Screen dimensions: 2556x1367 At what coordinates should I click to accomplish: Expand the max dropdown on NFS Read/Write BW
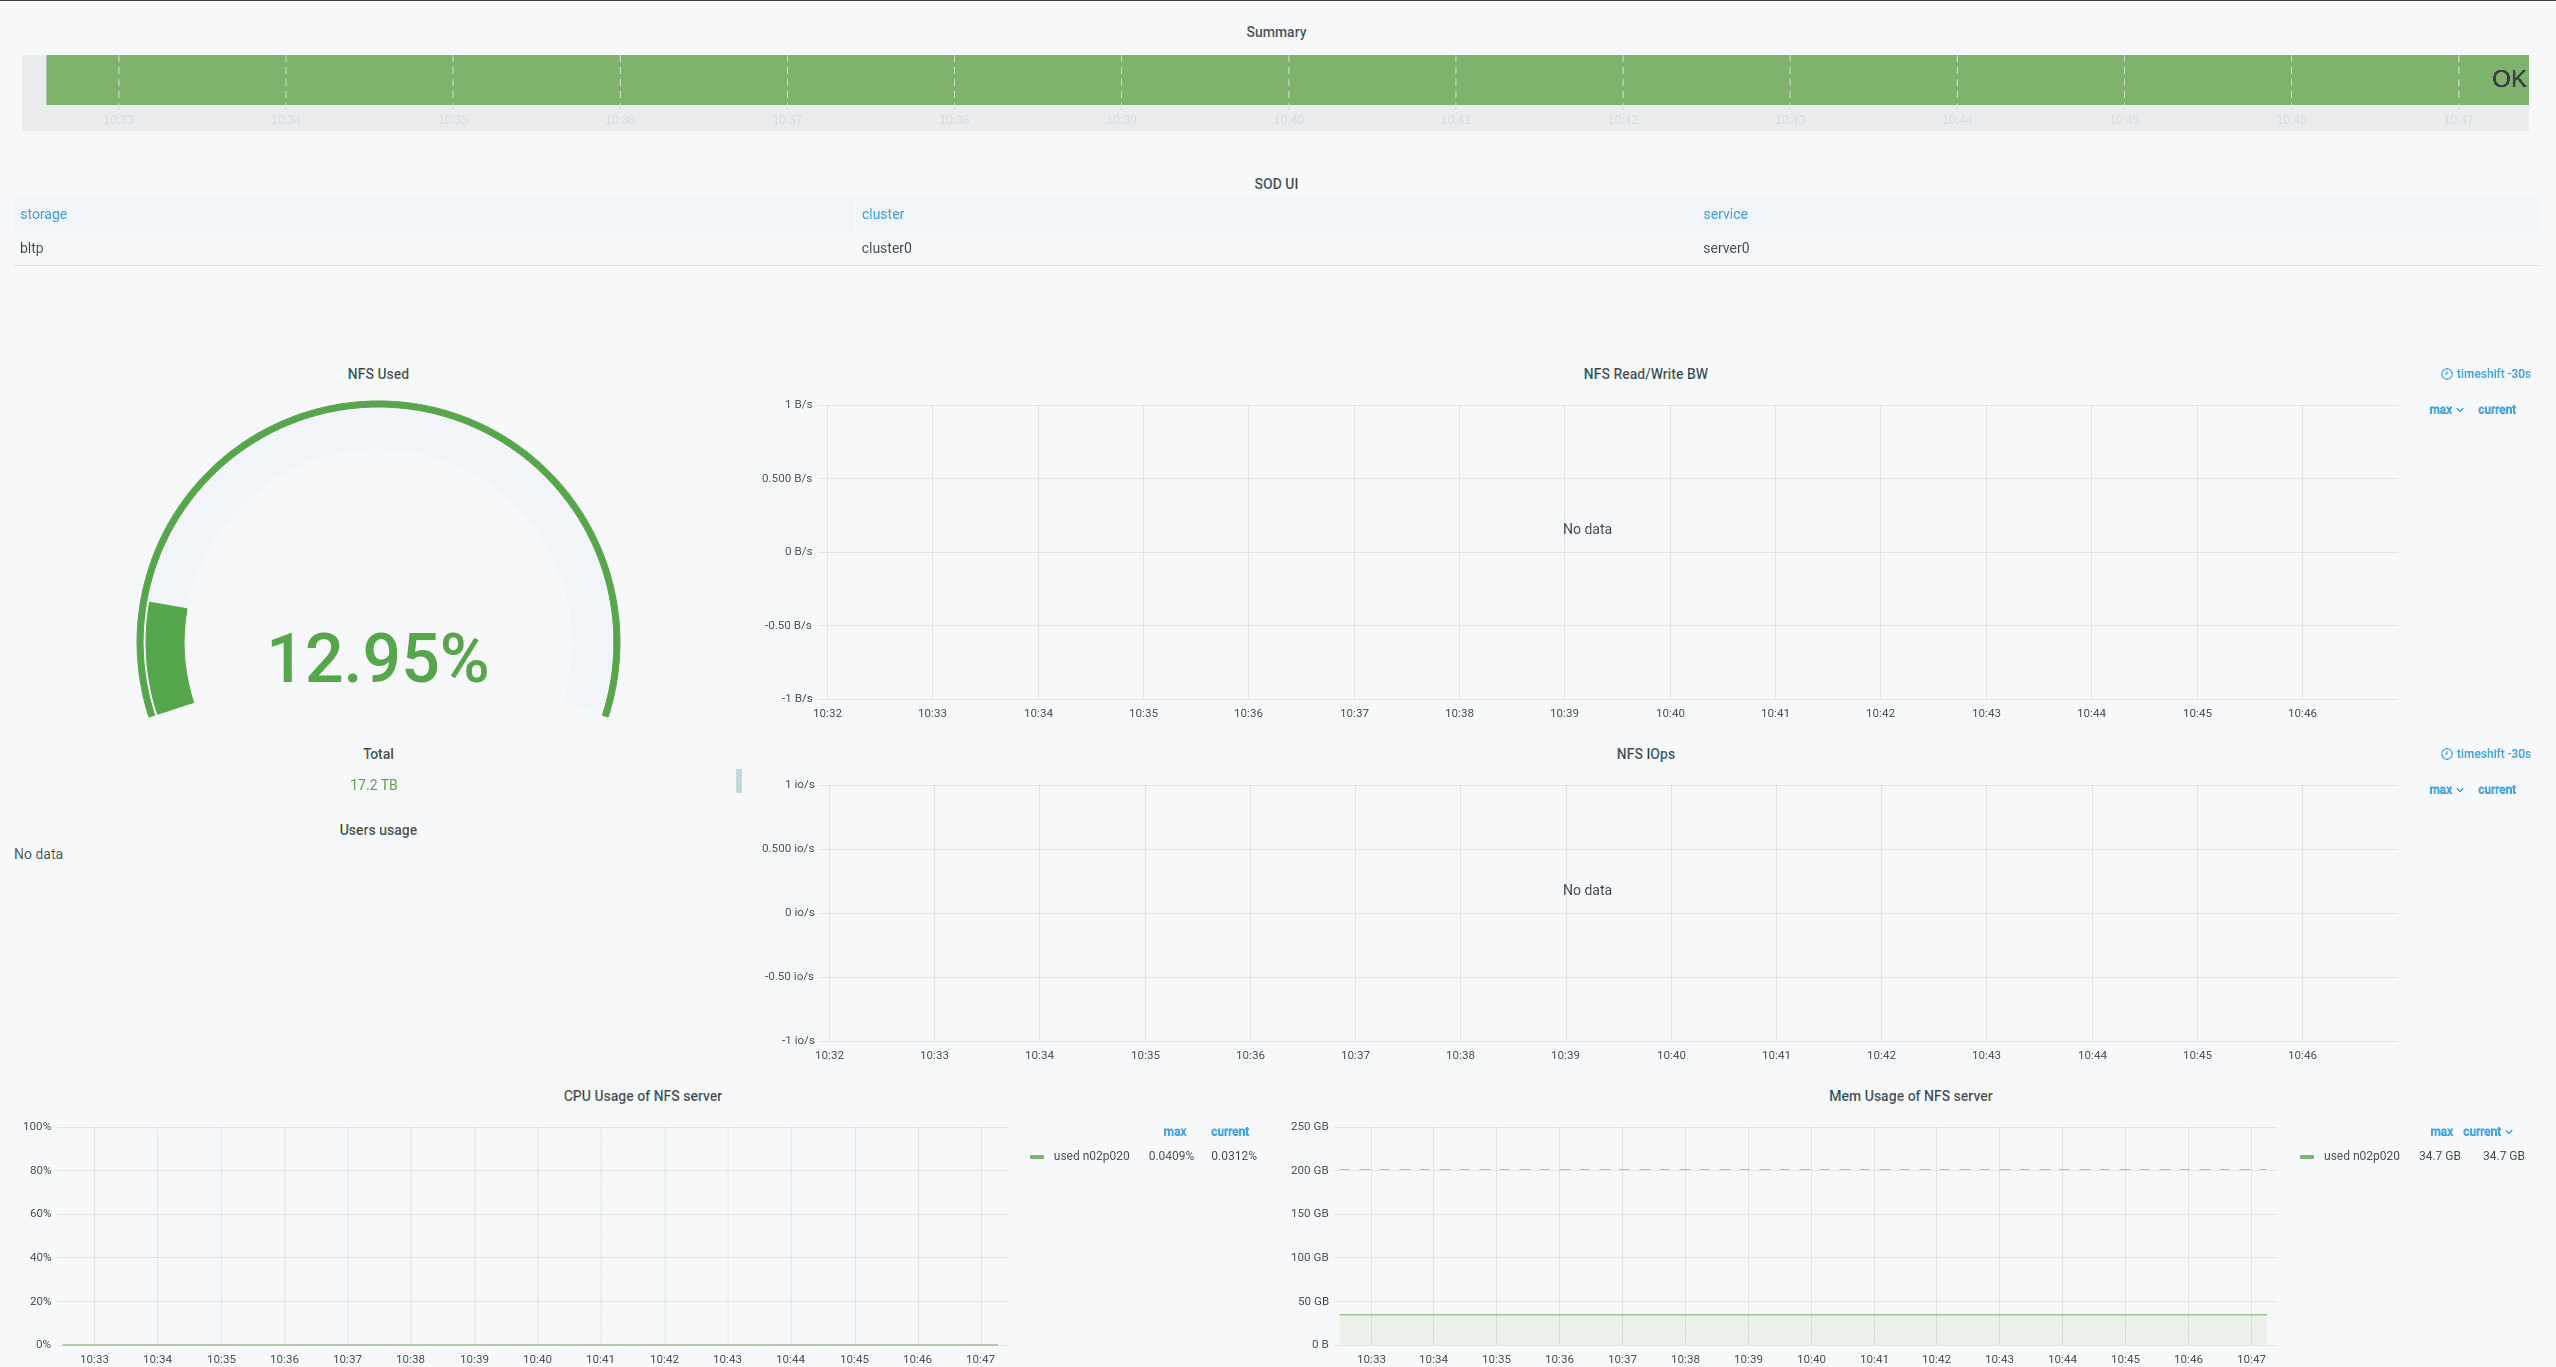point(2446,409)
